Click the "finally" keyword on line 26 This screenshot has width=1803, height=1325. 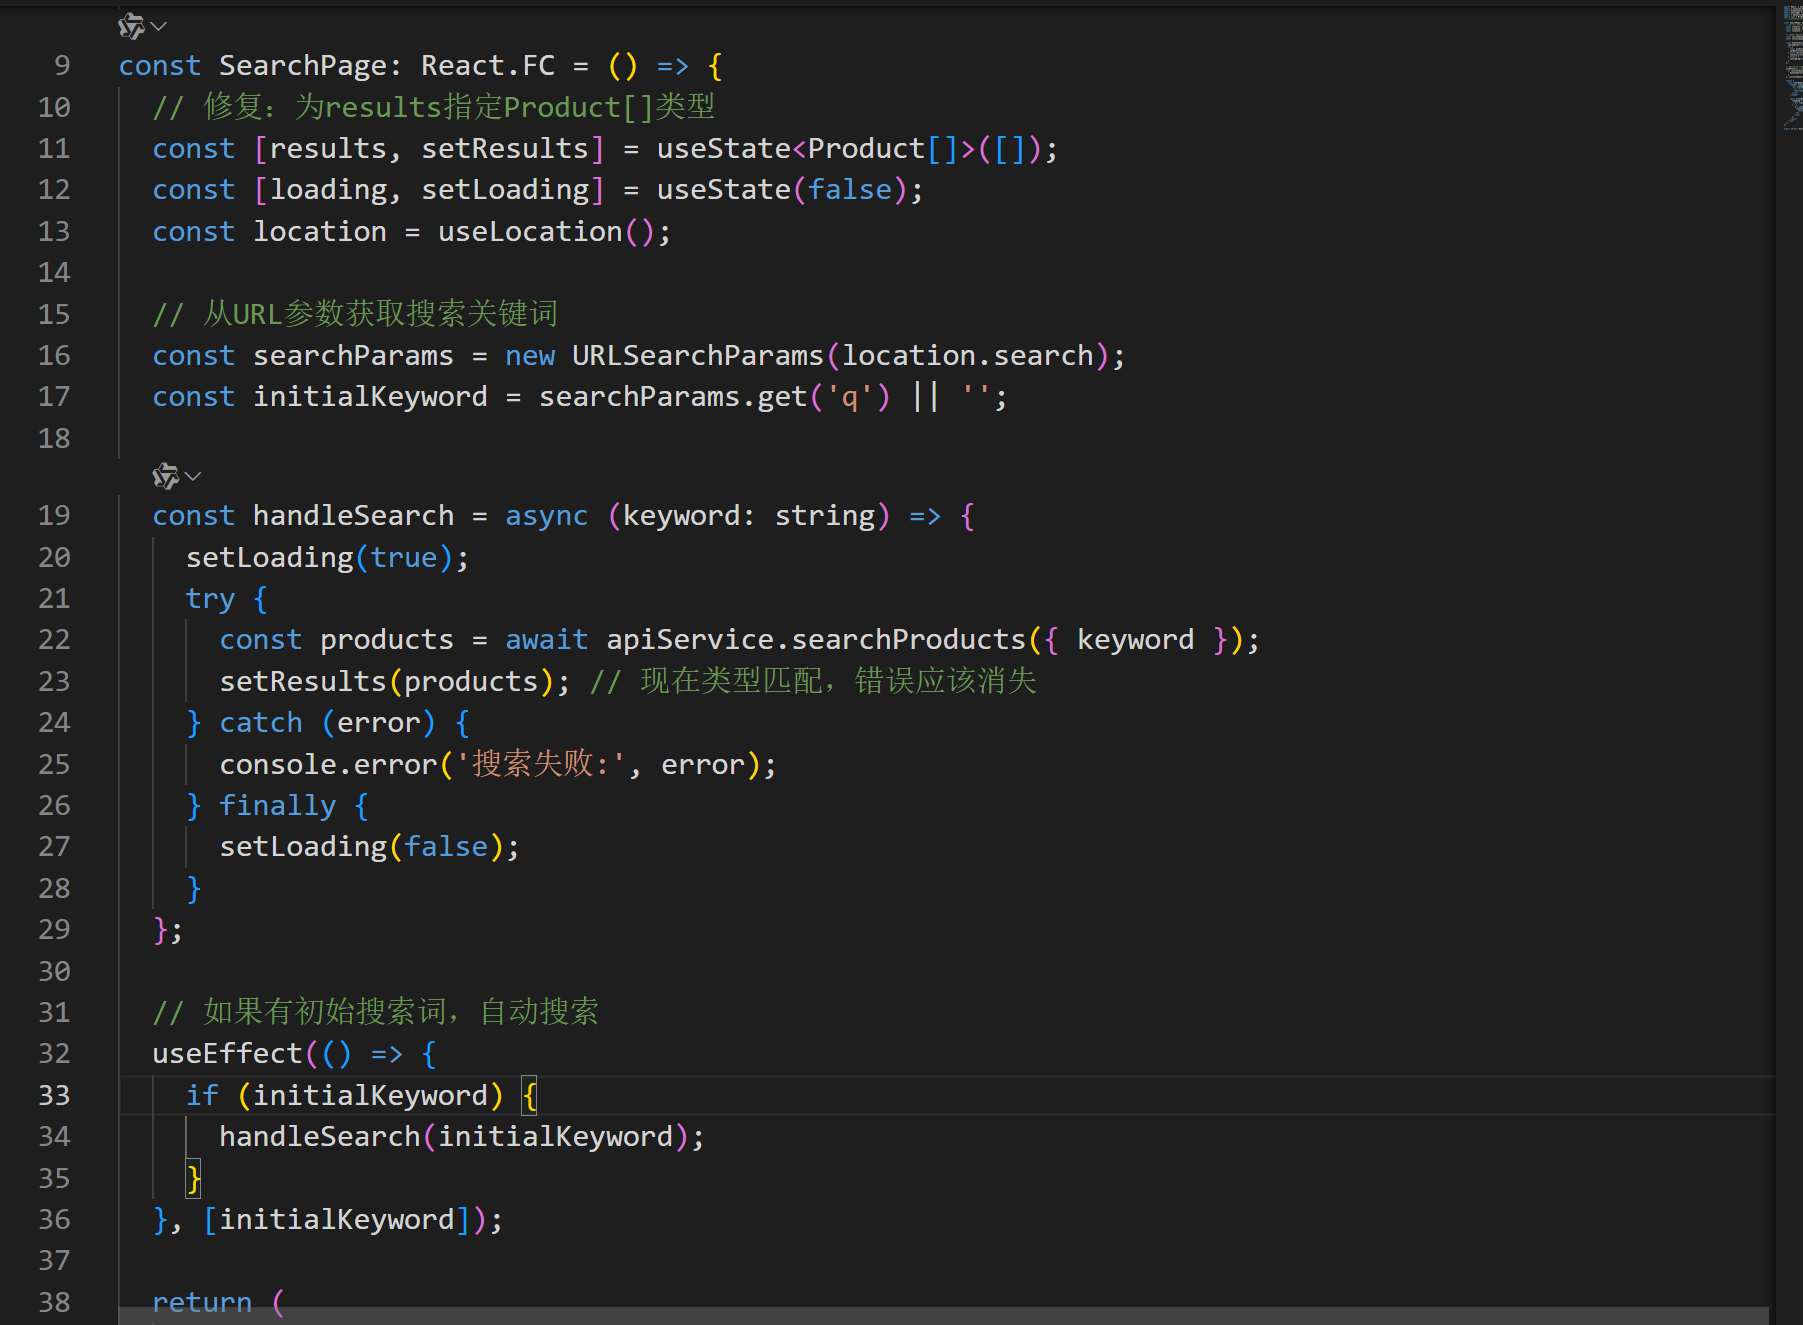tap(278, 806)
